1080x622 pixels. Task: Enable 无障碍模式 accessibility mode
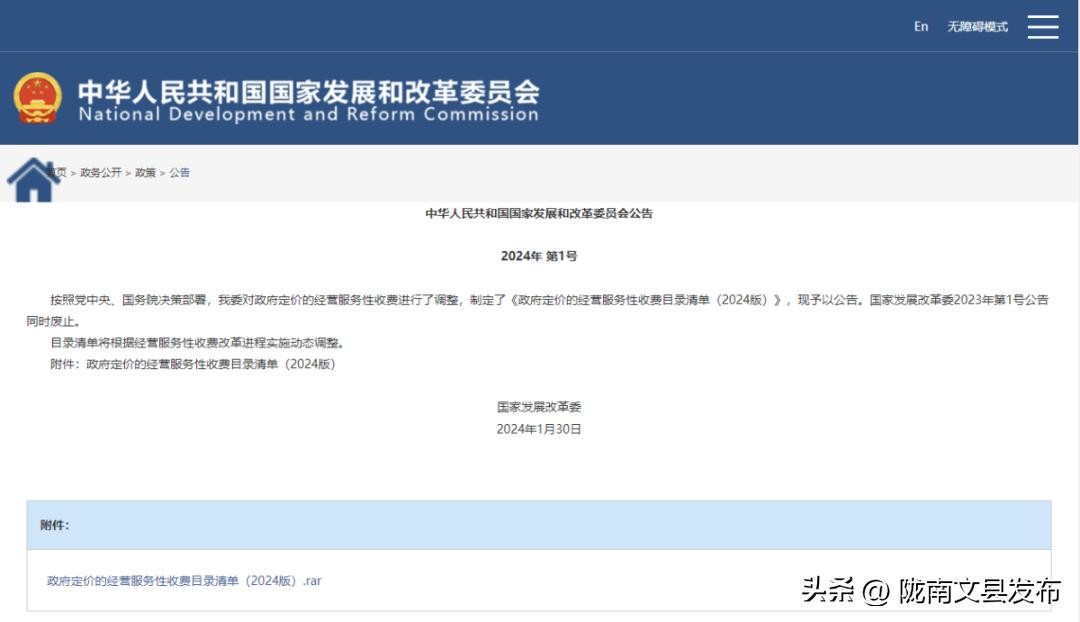(x=977, y=27)
